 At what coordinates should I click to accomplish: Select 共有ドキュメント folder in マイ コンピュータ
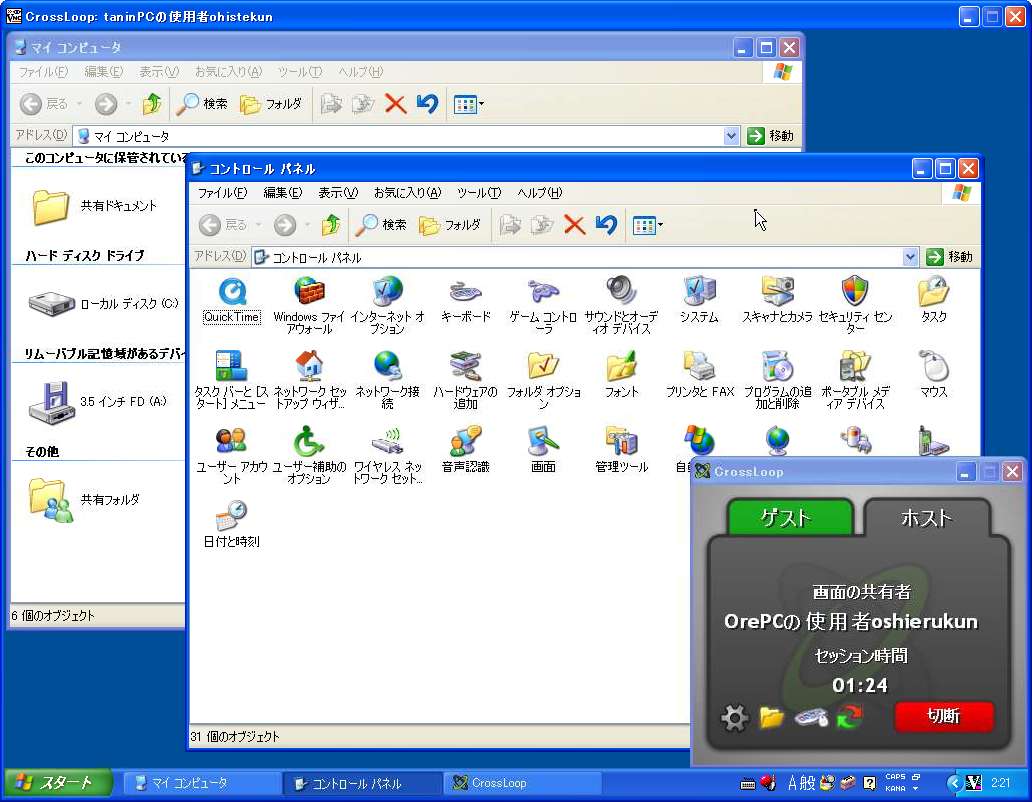tap(94, 207)
